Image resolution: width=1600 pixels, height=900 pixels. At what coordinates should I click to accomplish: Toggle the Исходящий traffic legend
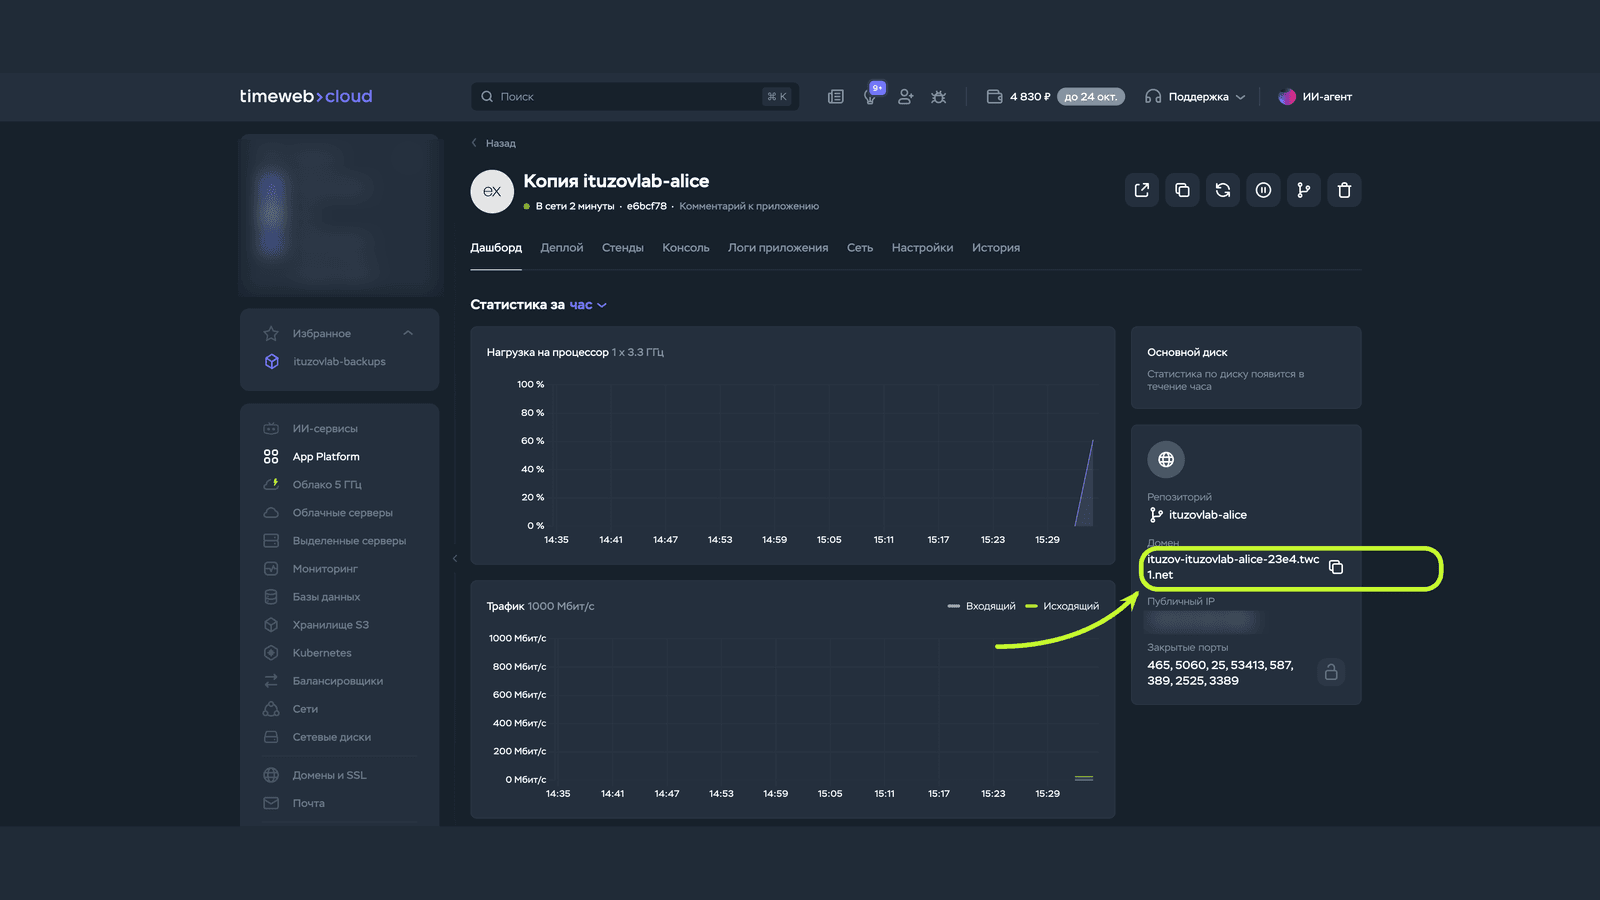1062,606
